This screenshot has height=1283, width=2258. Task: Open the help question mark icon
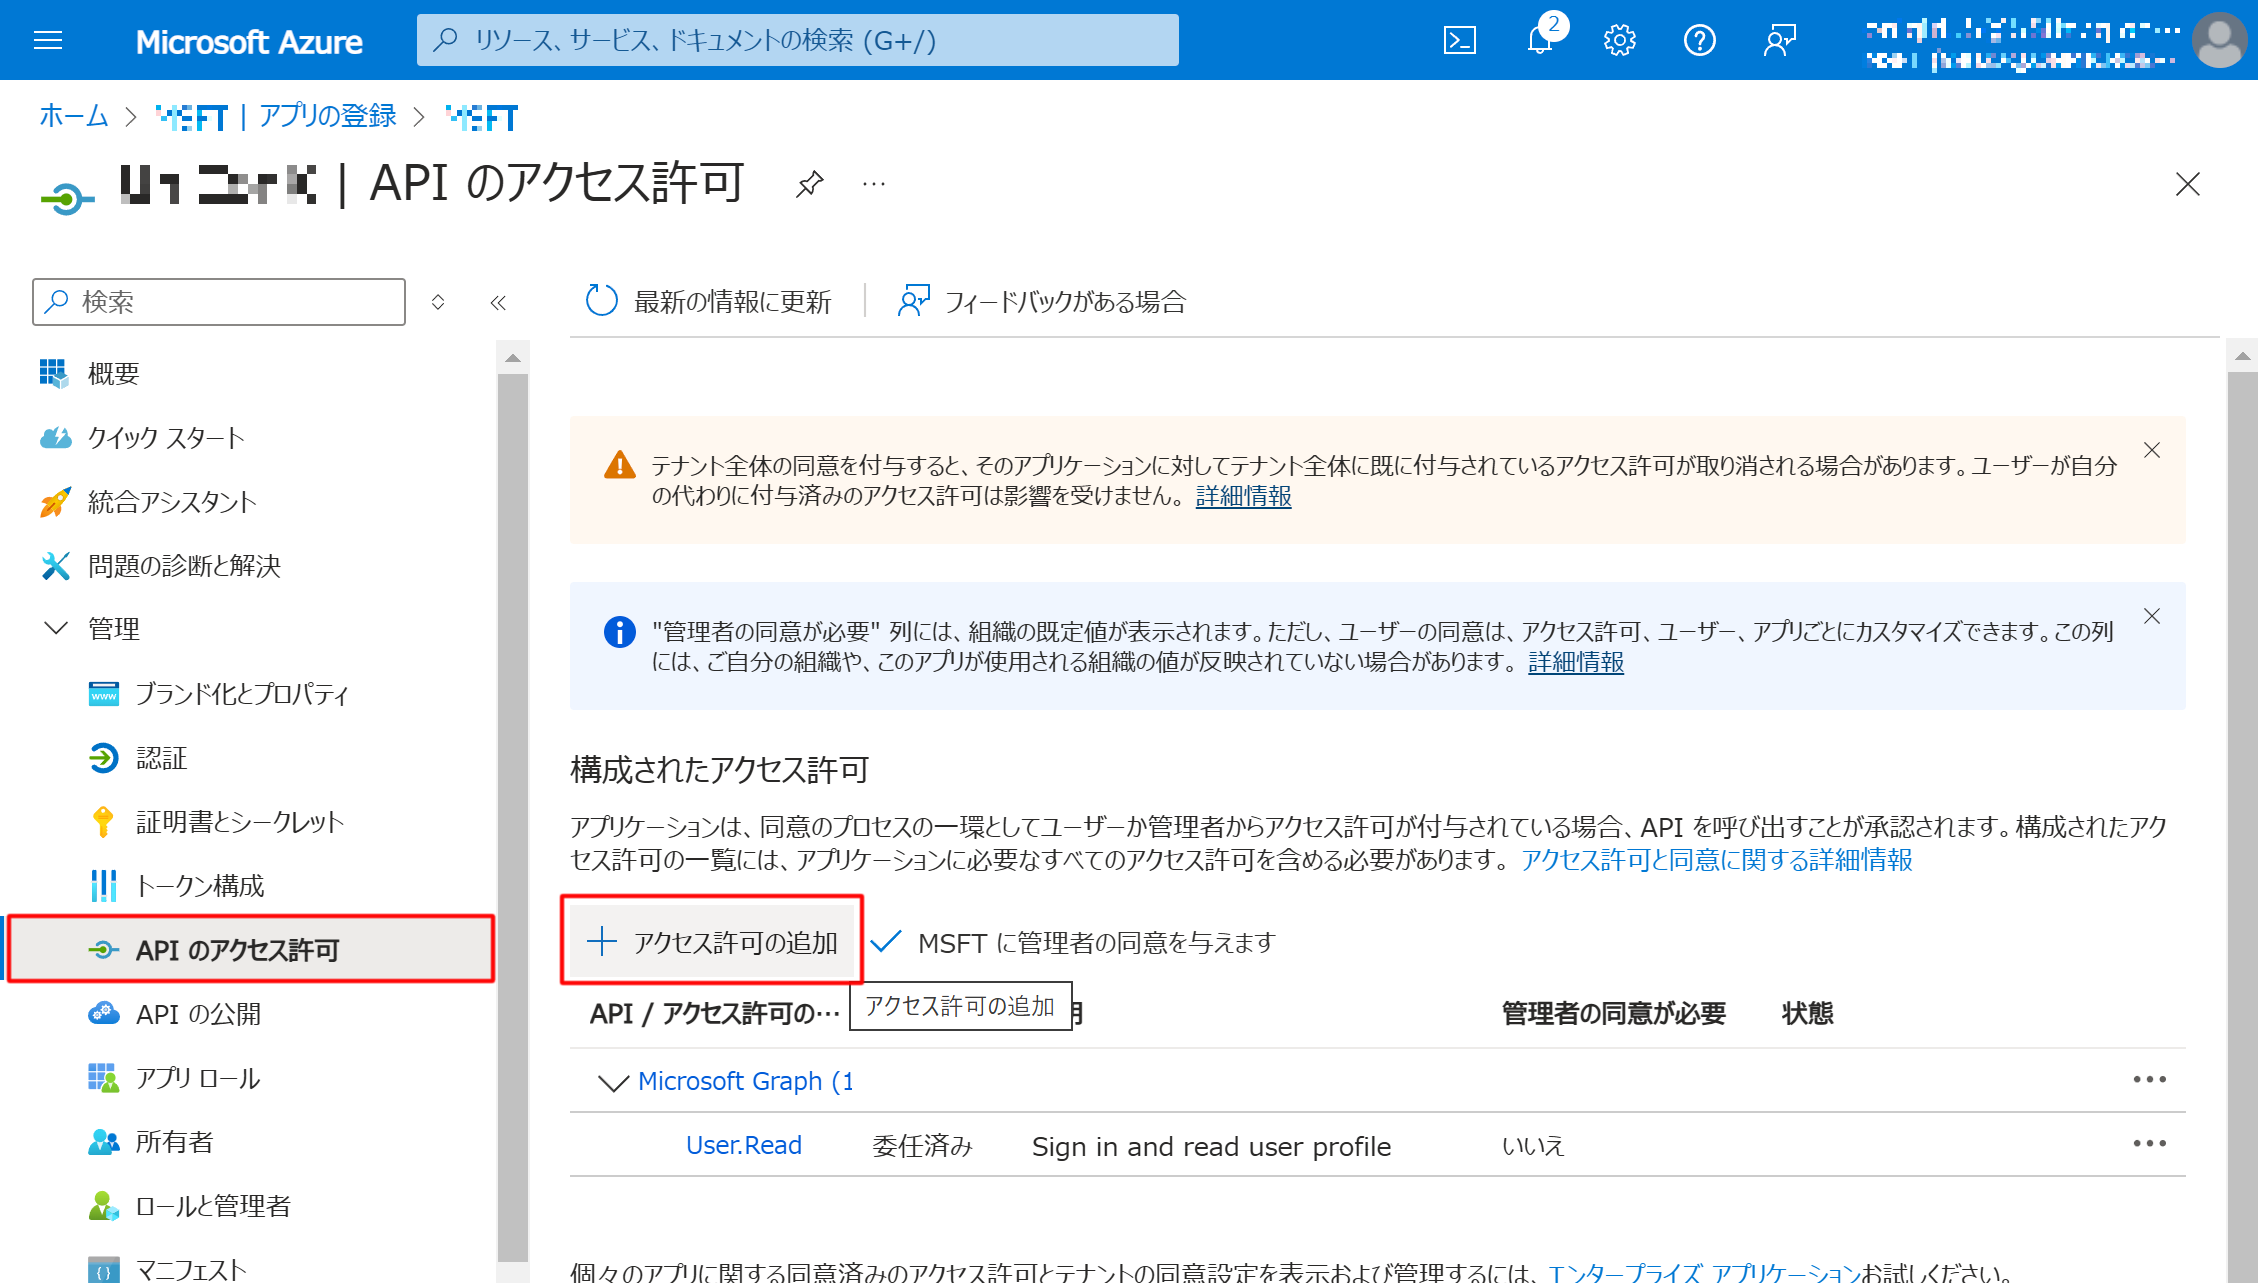coord(1700,40)
